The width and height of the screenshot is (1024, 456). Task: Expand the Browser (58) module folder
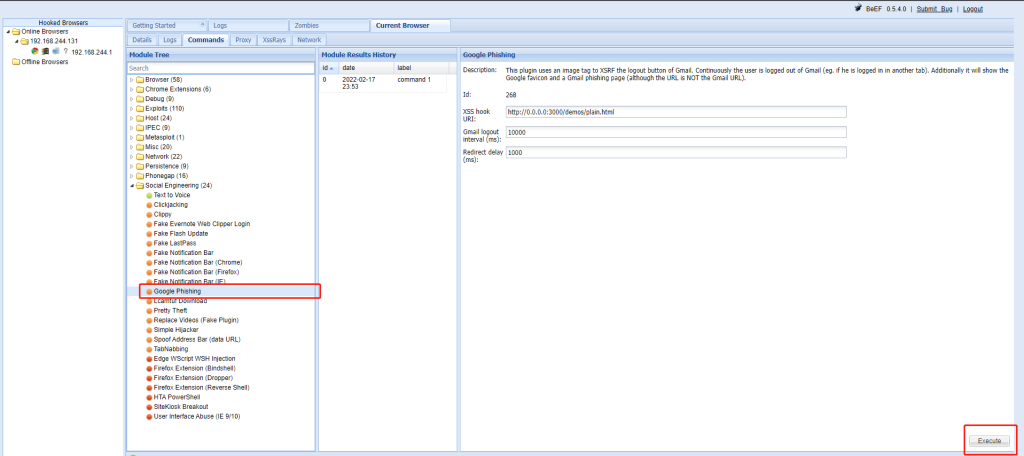(x=131, y=80)
